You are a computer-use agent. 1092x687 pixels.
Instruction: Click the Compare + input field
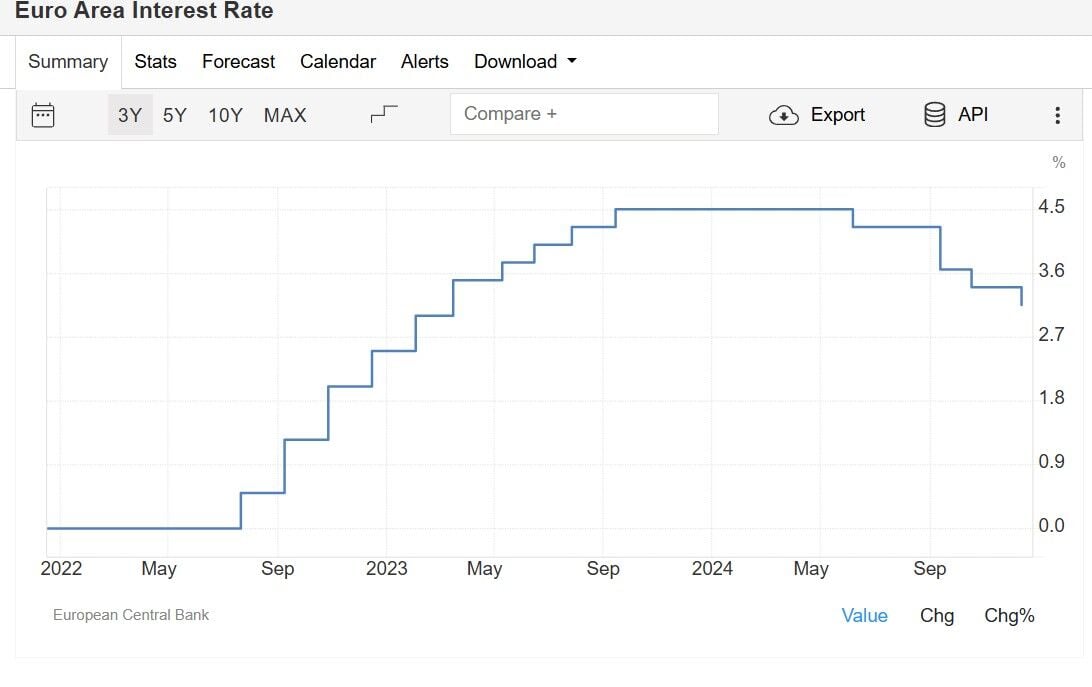(584, 114)
